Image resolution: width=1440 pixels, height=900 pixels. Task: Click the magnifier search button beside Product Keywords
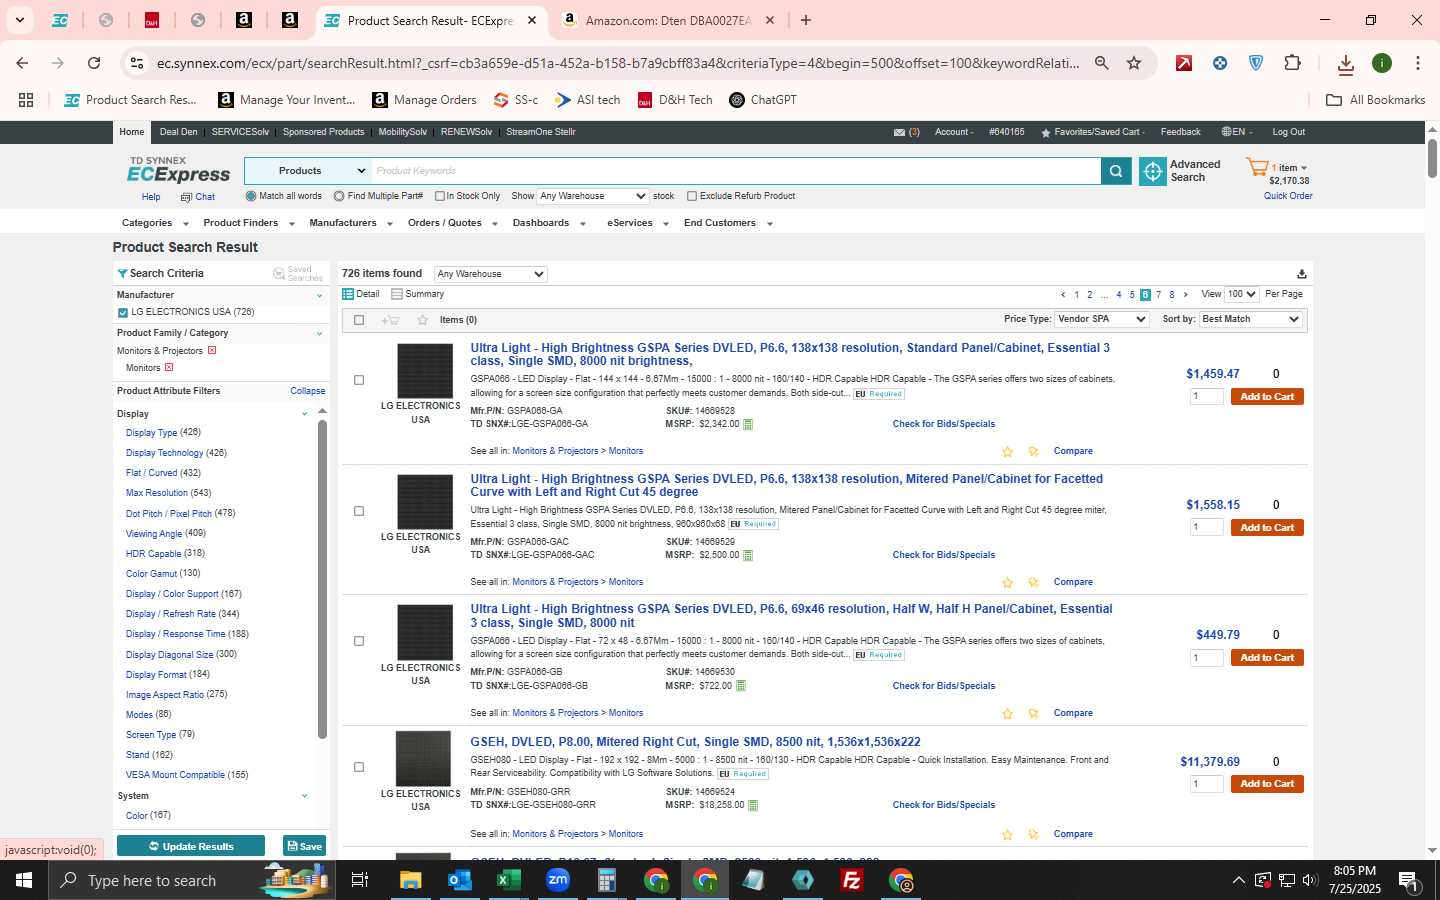point(1116,171)
